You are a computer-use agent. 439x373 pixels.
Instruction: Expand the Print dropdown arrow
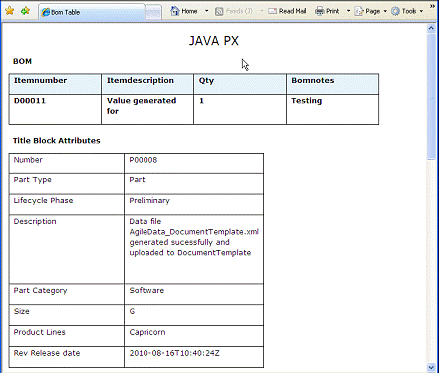tap(348, 11)
